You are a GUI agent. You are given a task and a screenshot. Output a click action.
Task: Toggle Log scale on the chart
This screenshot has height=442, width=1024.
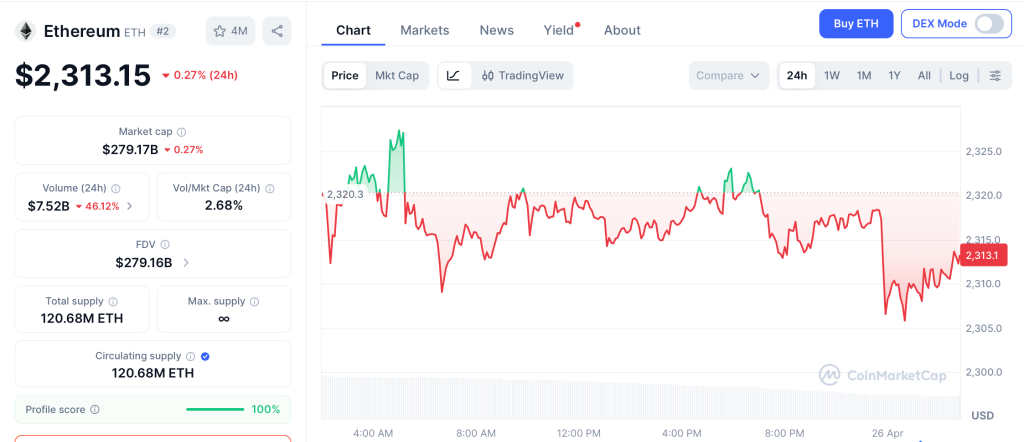pos(959,76)
